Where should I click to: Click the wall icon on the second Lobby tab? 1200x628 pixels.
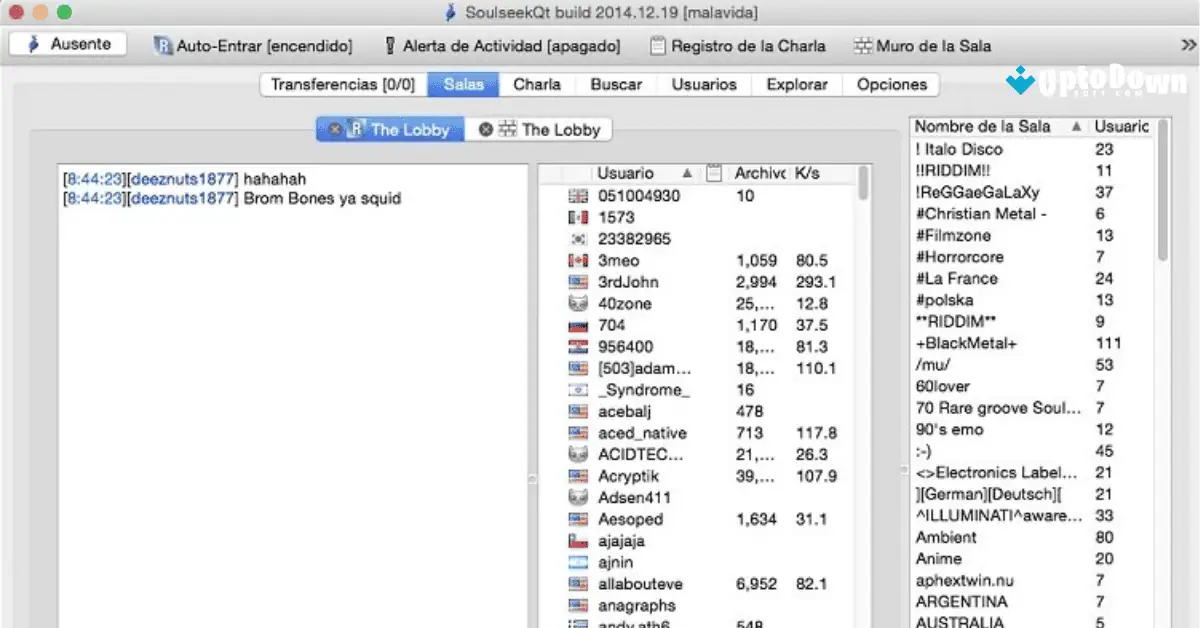point(508,129)
